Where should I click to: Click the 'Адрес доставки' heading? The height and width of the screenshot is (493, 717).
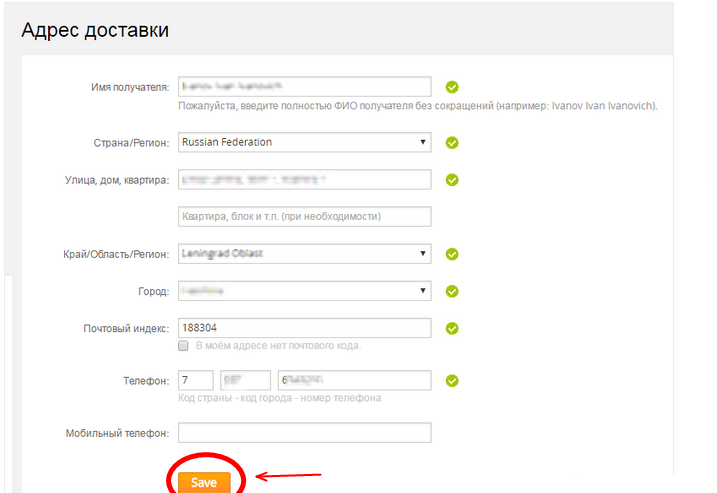95,30
